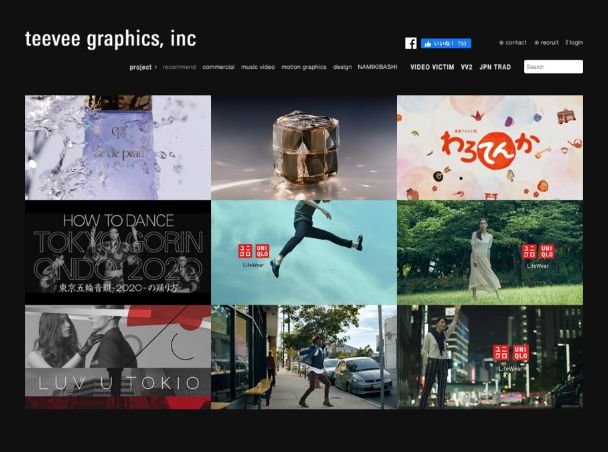Select the motion graphics category

[304, 67]
